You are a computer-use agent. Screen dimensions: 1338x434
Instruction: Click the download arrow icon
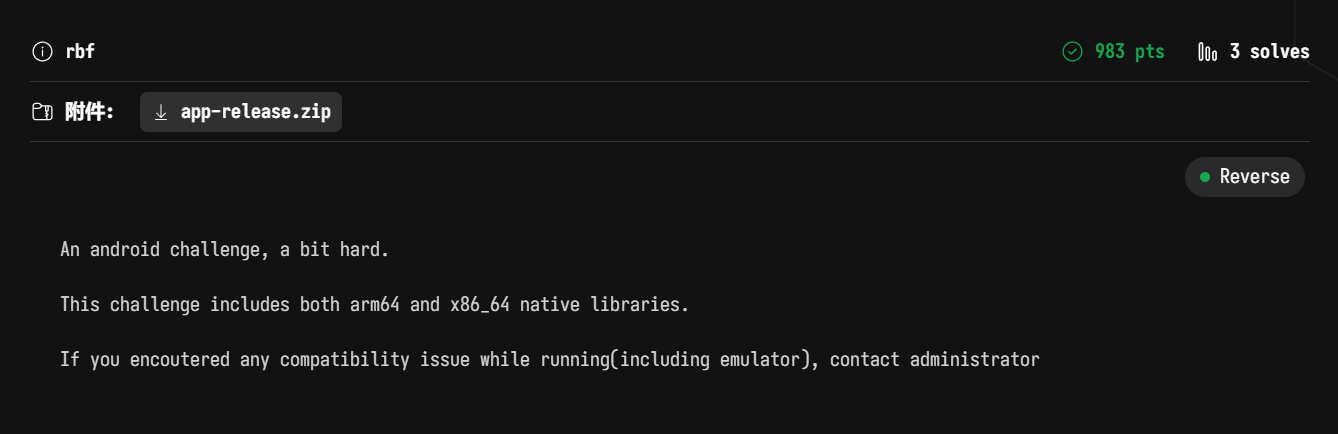point(161,112)
